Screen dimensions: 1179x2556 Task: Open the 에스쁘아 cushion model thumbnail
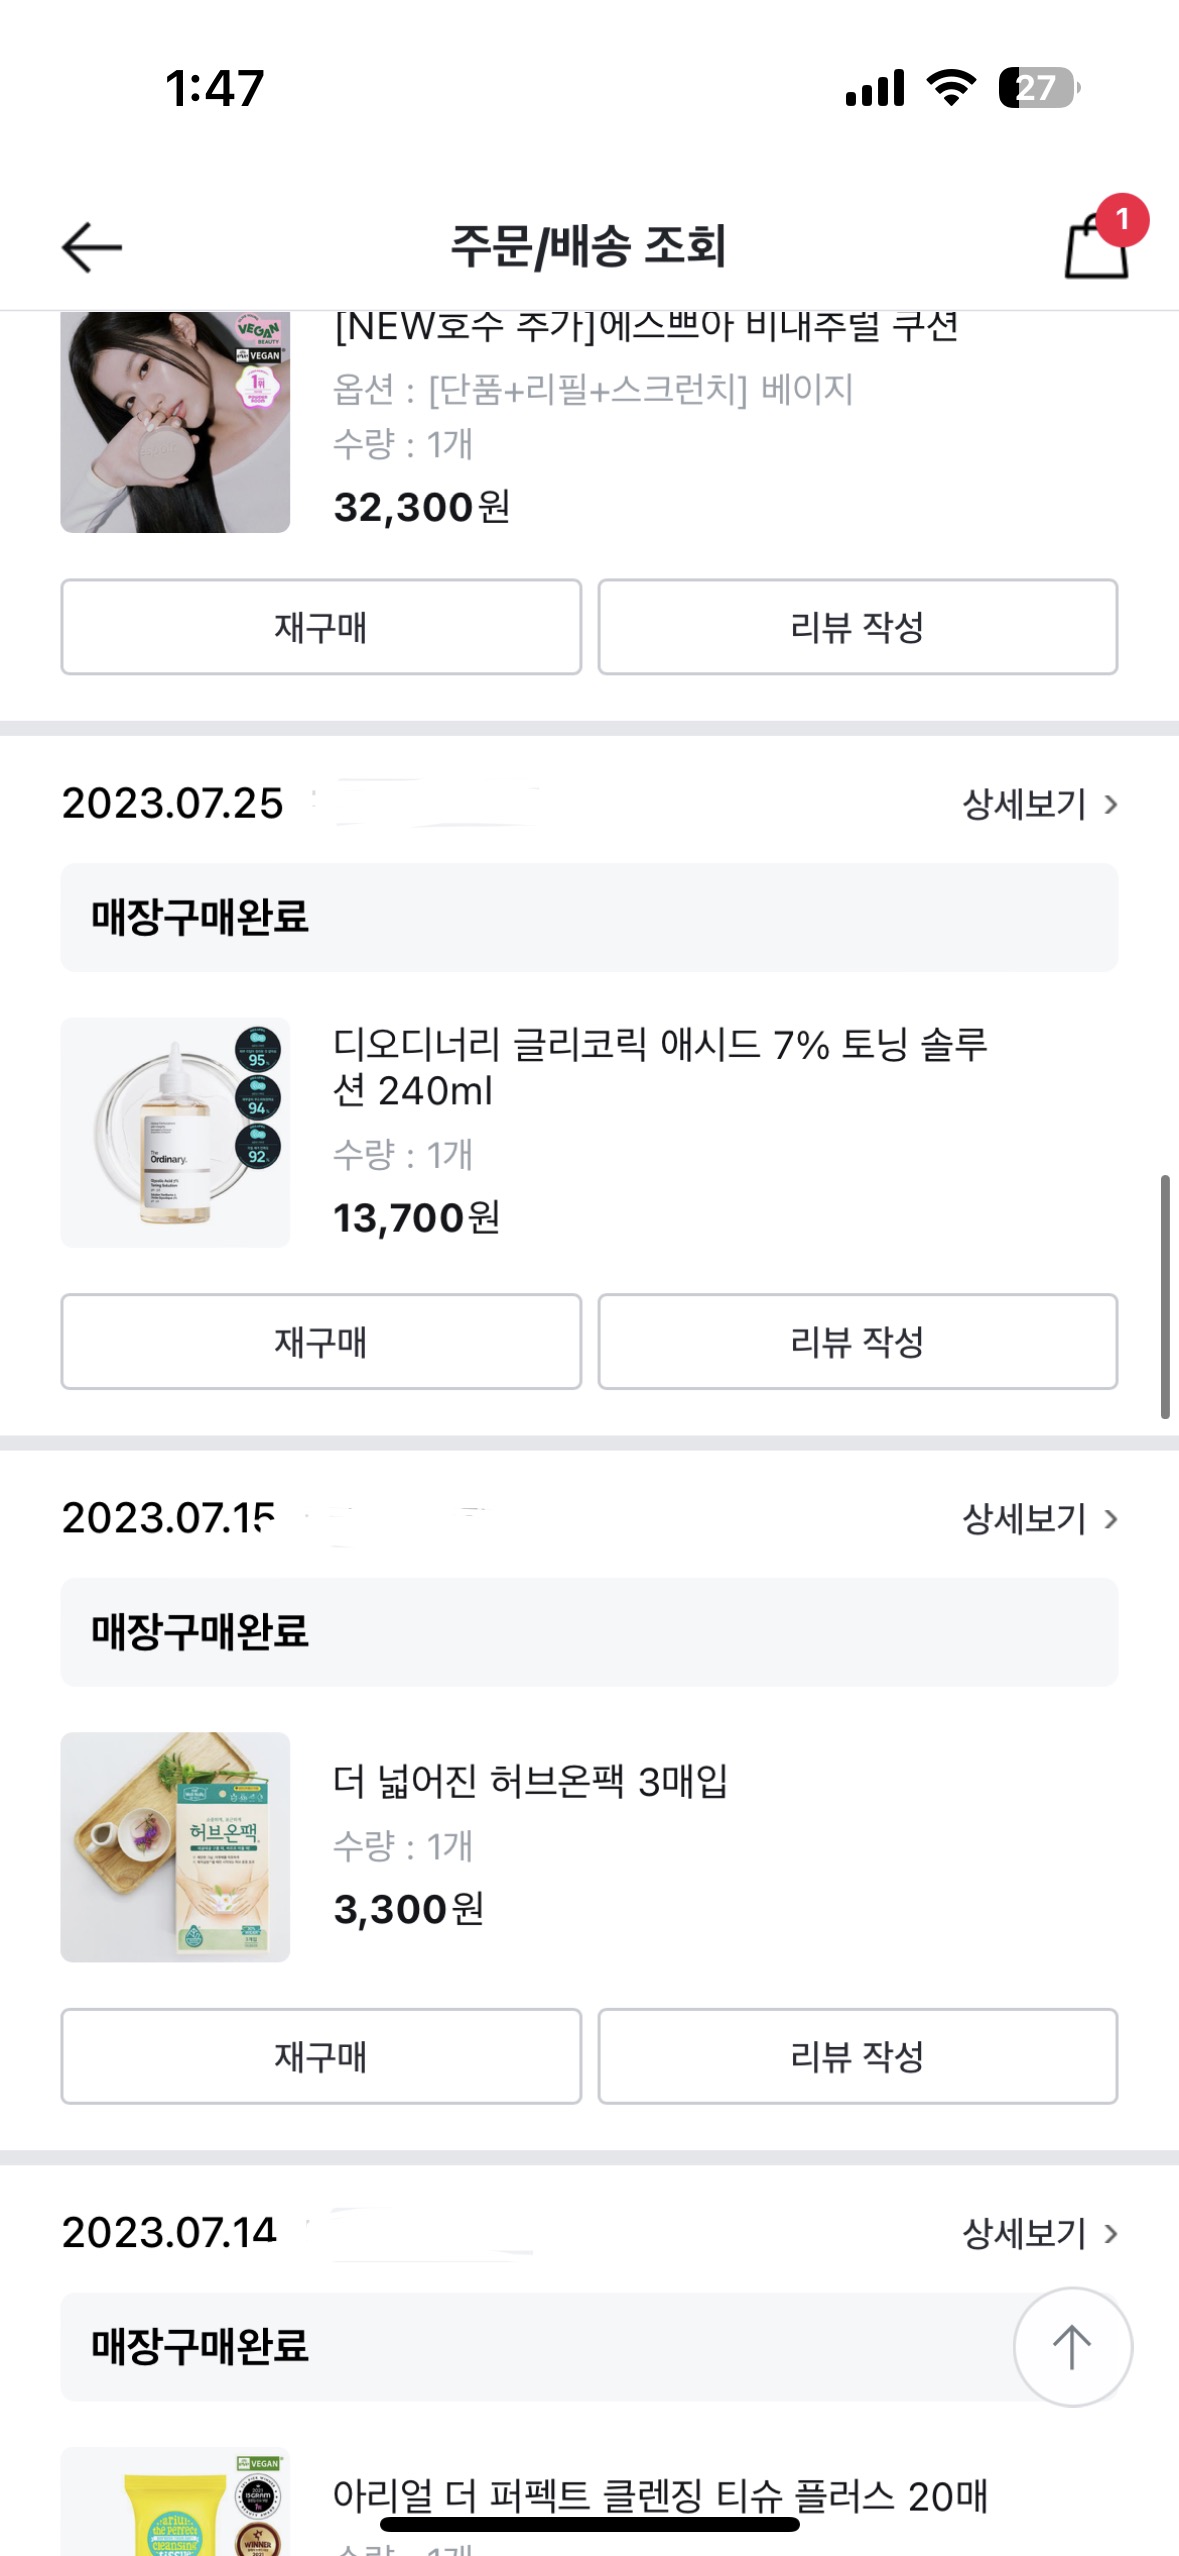click(175, 421)
